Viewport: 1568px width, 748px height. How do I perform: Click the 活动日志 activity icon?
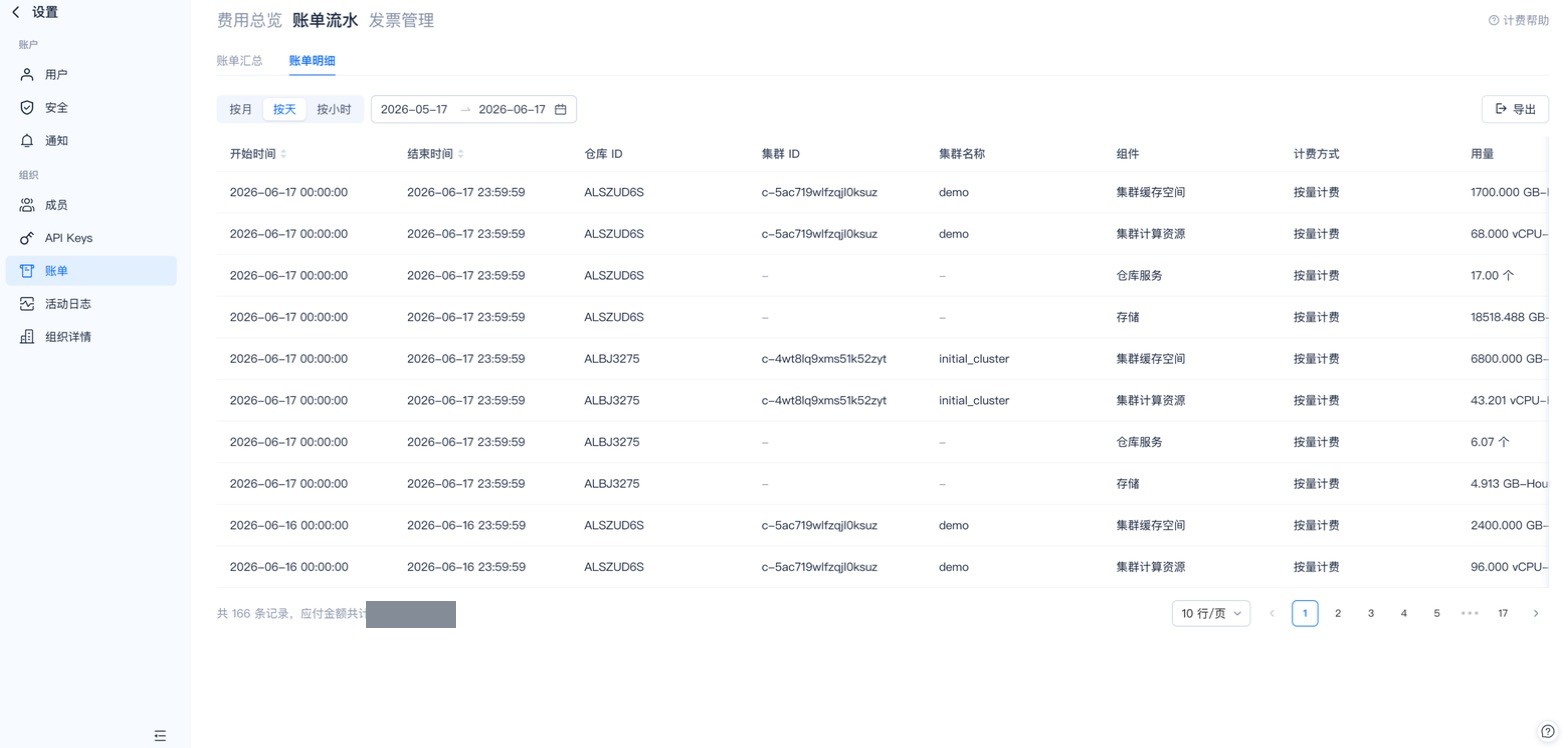[27, 304]
